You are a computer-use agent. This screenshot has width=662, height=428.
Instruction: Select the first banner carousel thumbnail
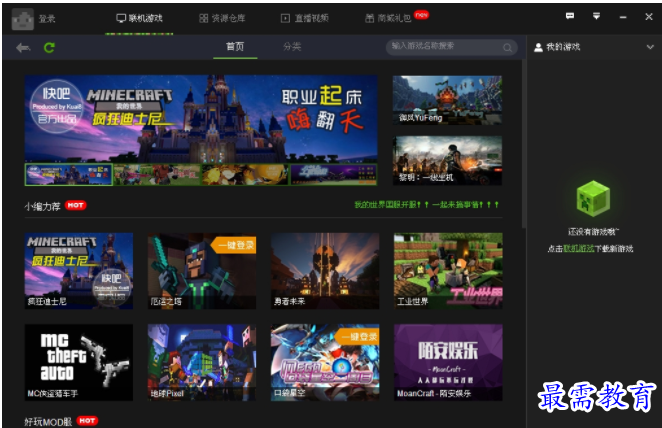coord(69,174)
